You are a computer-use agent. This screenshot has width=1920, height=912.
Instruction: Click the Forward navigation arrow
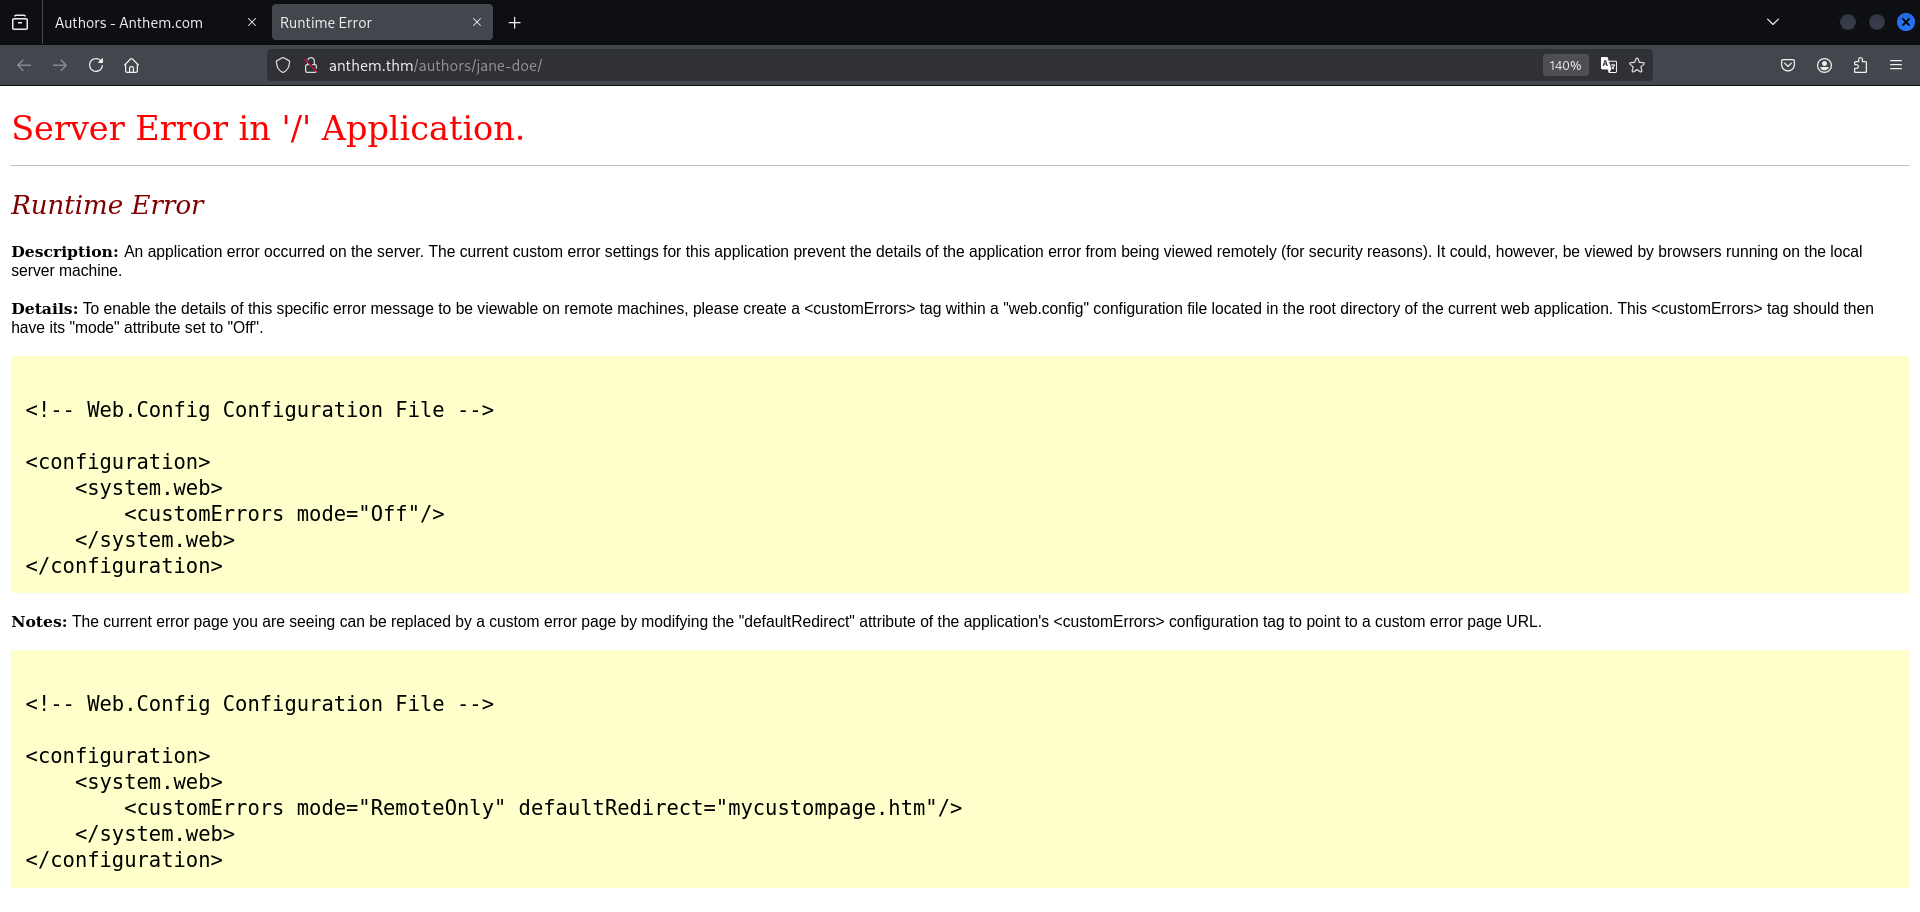pyautogui.click(x=60, y=65)
